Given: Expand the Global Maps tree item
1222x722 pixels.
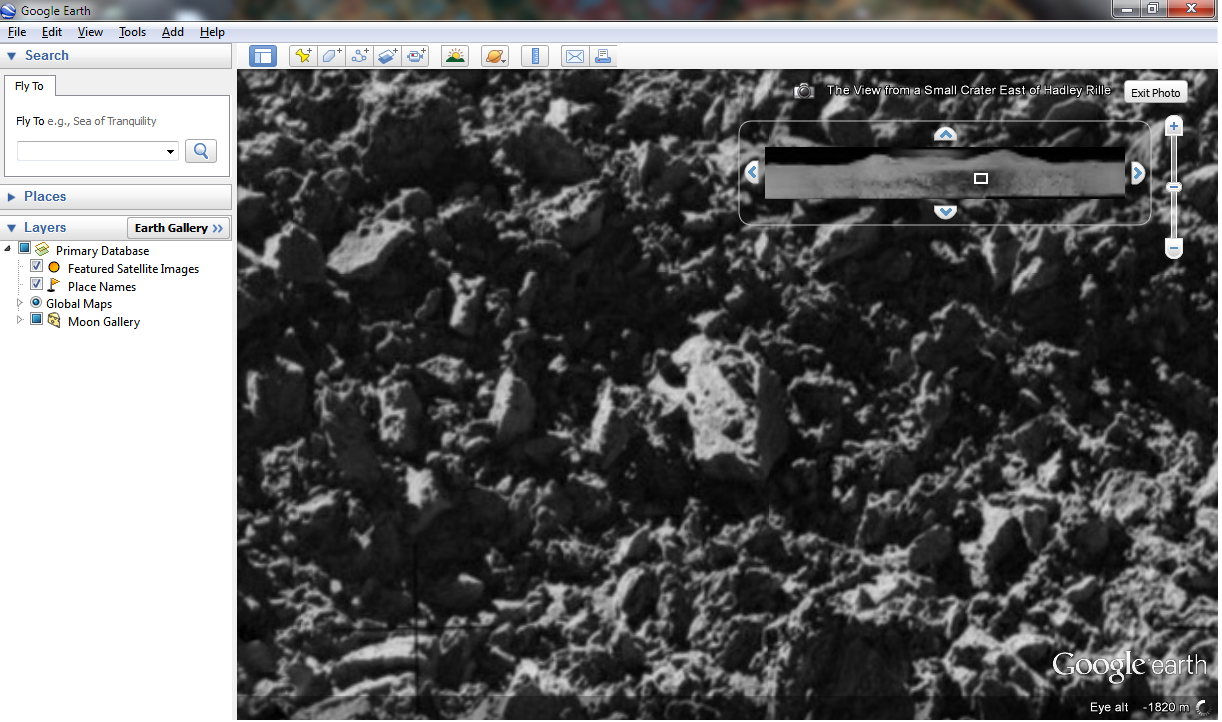Looking at the screenshot, I should point(19,303).
